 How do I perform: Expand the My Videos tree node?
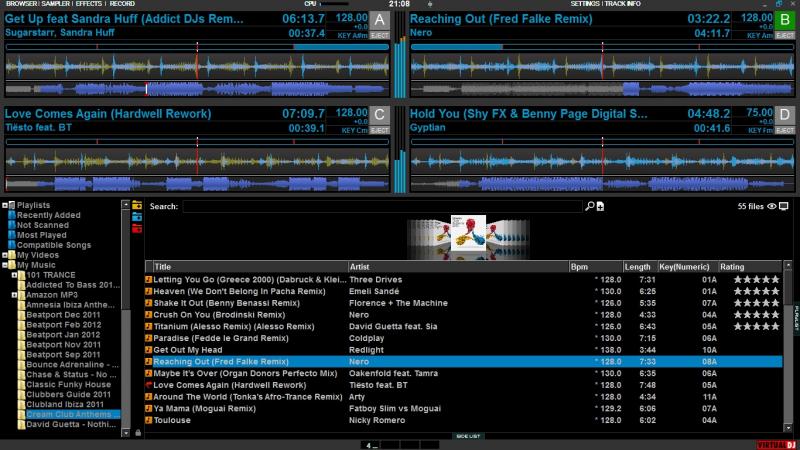coord(5,255)
